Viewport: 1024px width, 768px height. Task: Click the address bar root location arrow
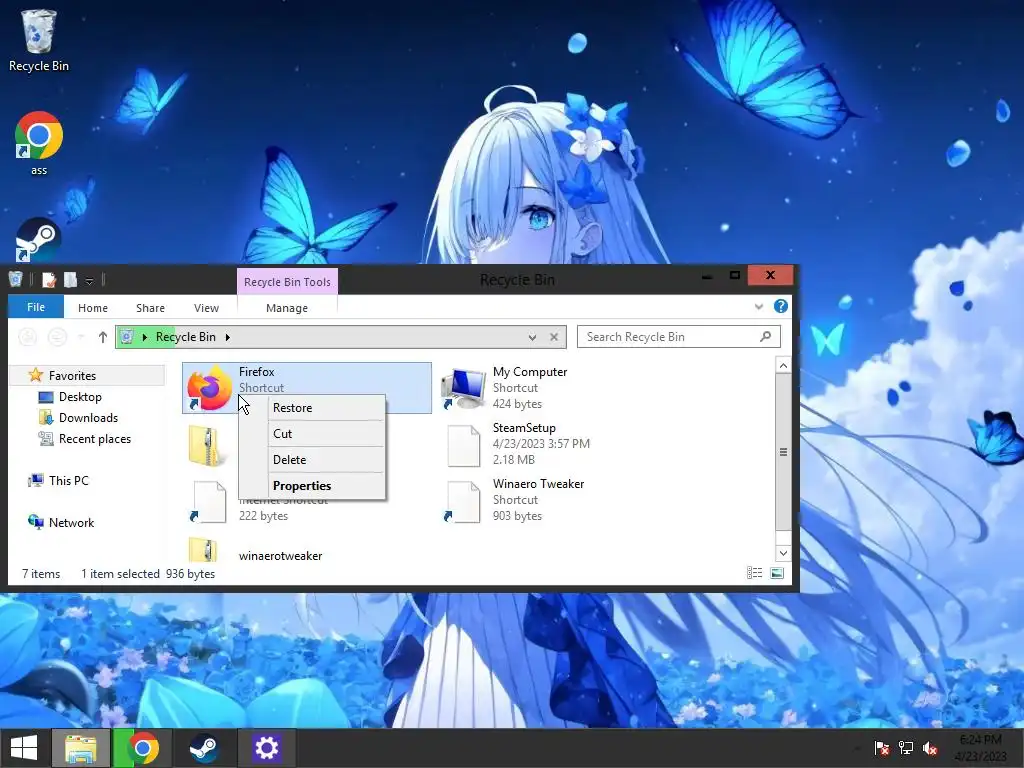144,337
